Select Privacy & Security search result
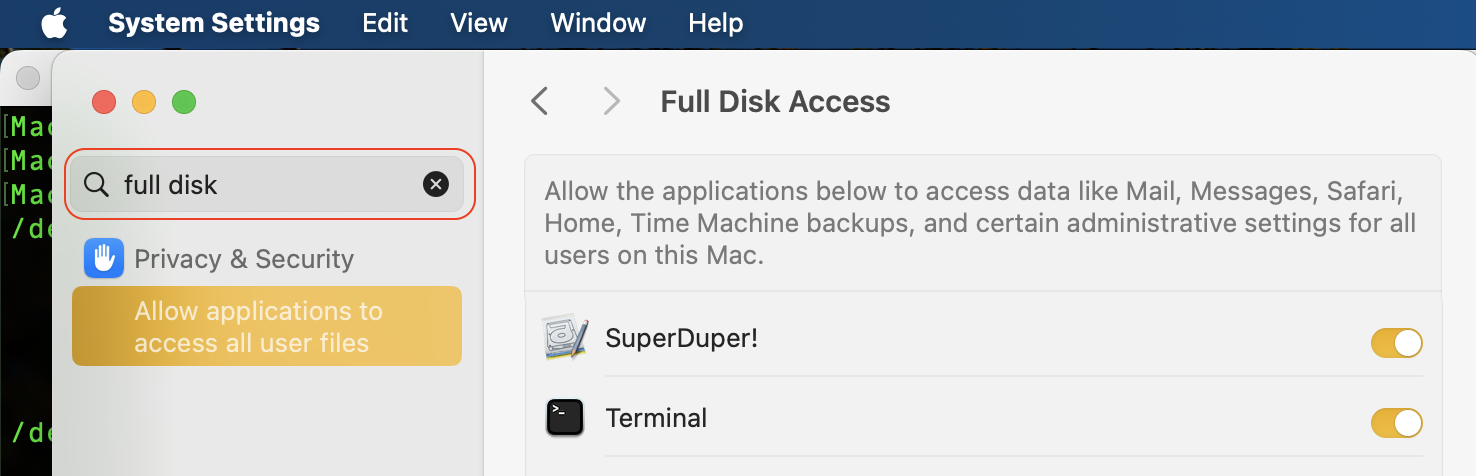The image size is (1476, 476). click(x=244, y=259)
